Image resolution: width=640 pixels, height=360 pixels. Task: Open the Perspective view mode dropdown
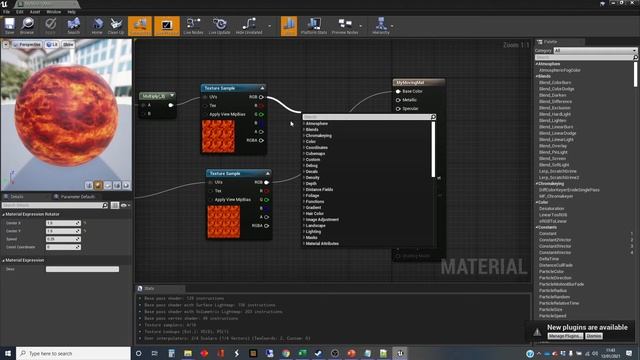point(27,44)
